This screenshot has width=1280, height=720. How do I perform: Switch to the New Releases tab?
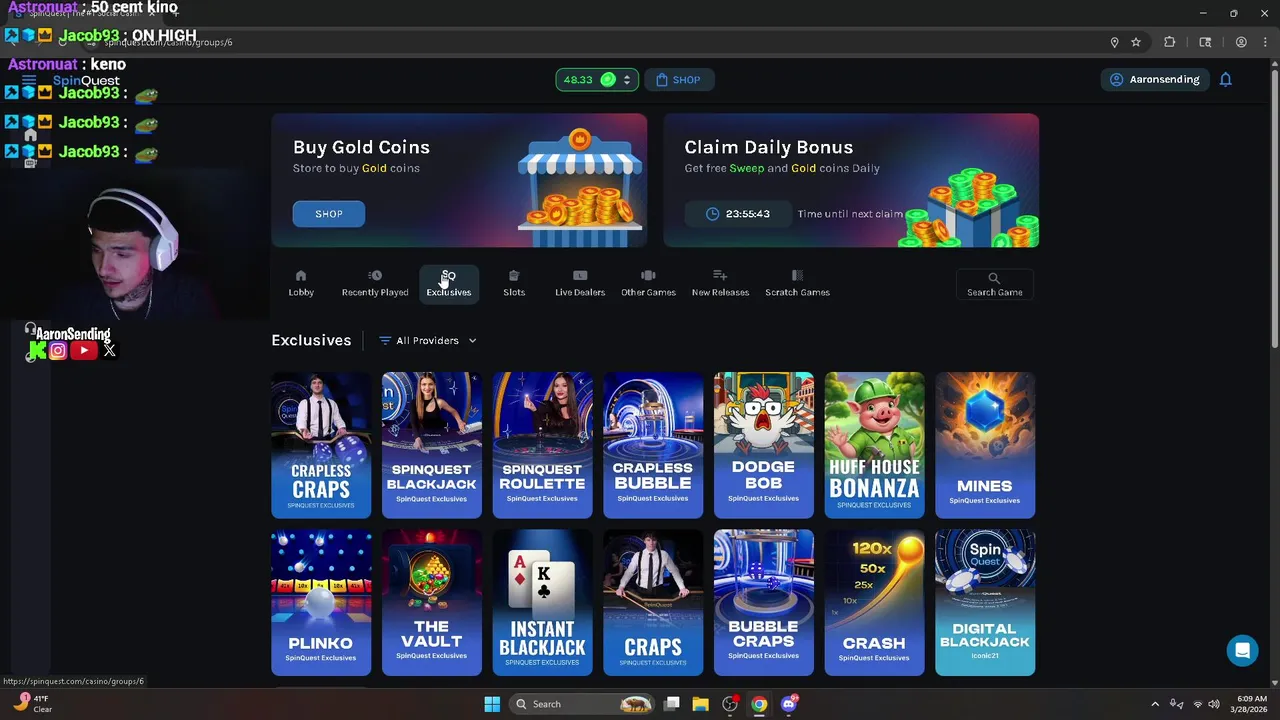(x=720, y=283)
